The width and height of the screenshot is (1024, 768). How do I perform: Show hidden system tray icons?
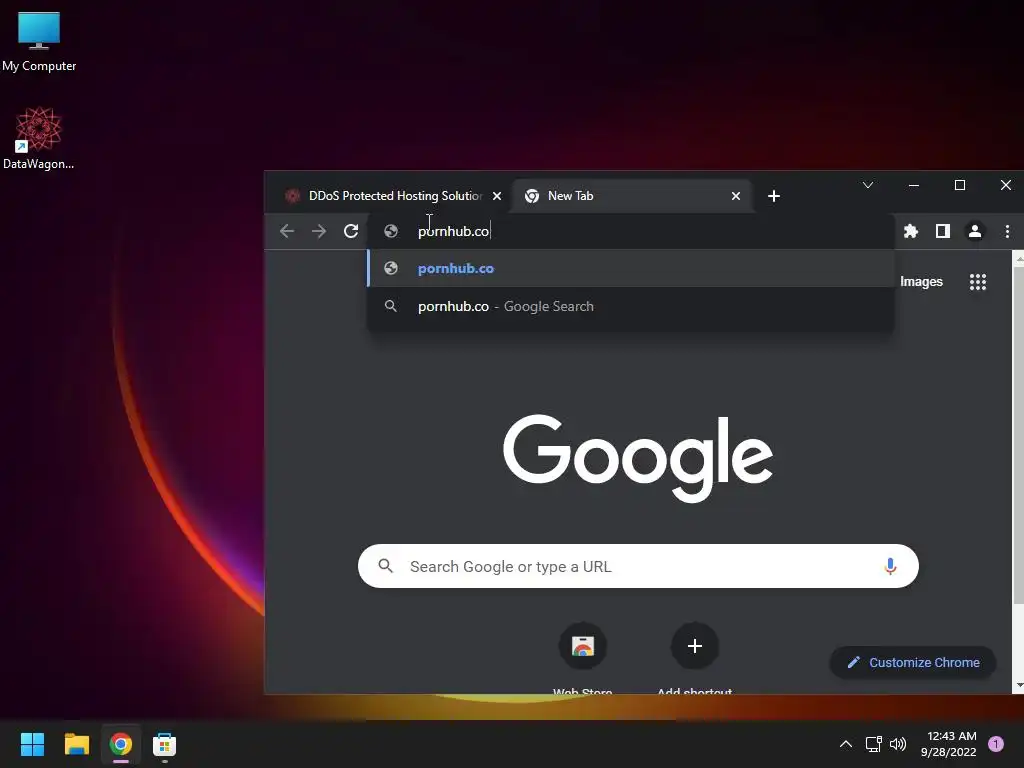(846, 744)
